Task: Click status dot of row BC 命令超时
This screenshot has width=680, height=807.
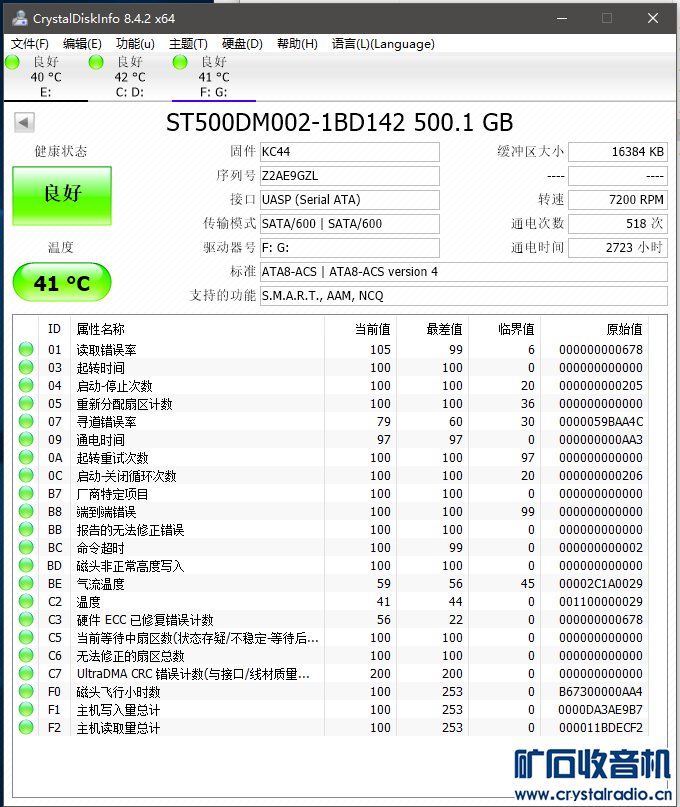Action: tap(26, 548)
